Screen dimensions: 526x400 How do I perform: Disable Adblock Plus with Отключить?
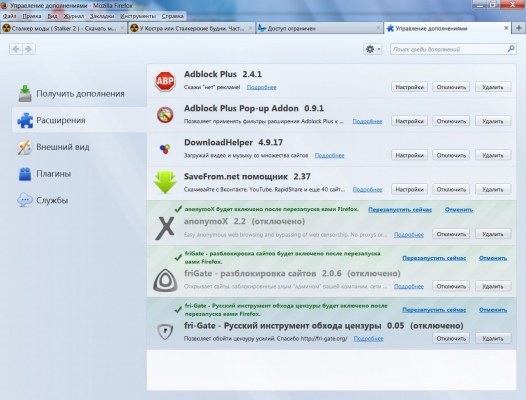[451, 87]
